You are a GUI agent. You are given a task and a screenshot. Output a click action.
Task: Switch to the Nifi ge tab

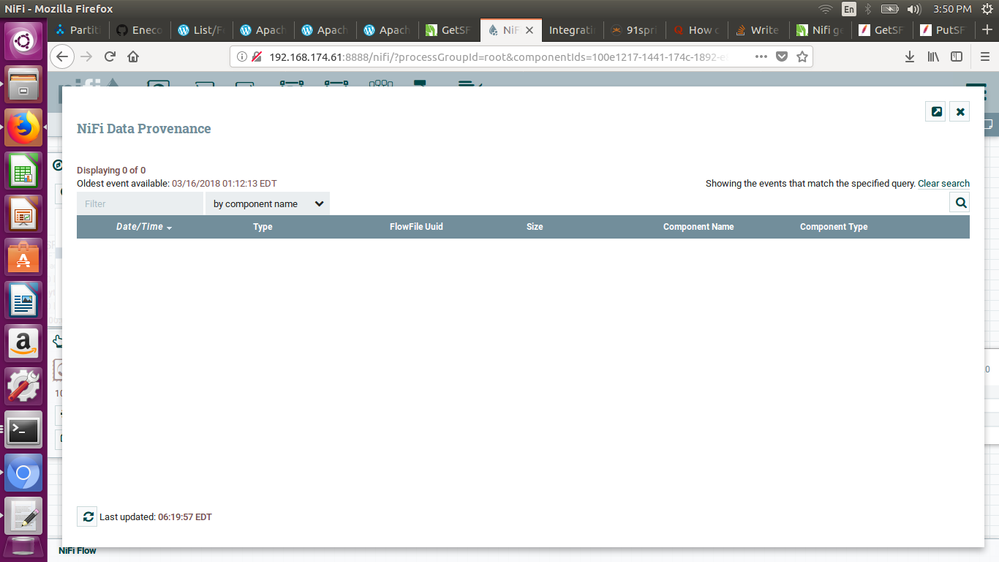(x=819, y=30)
